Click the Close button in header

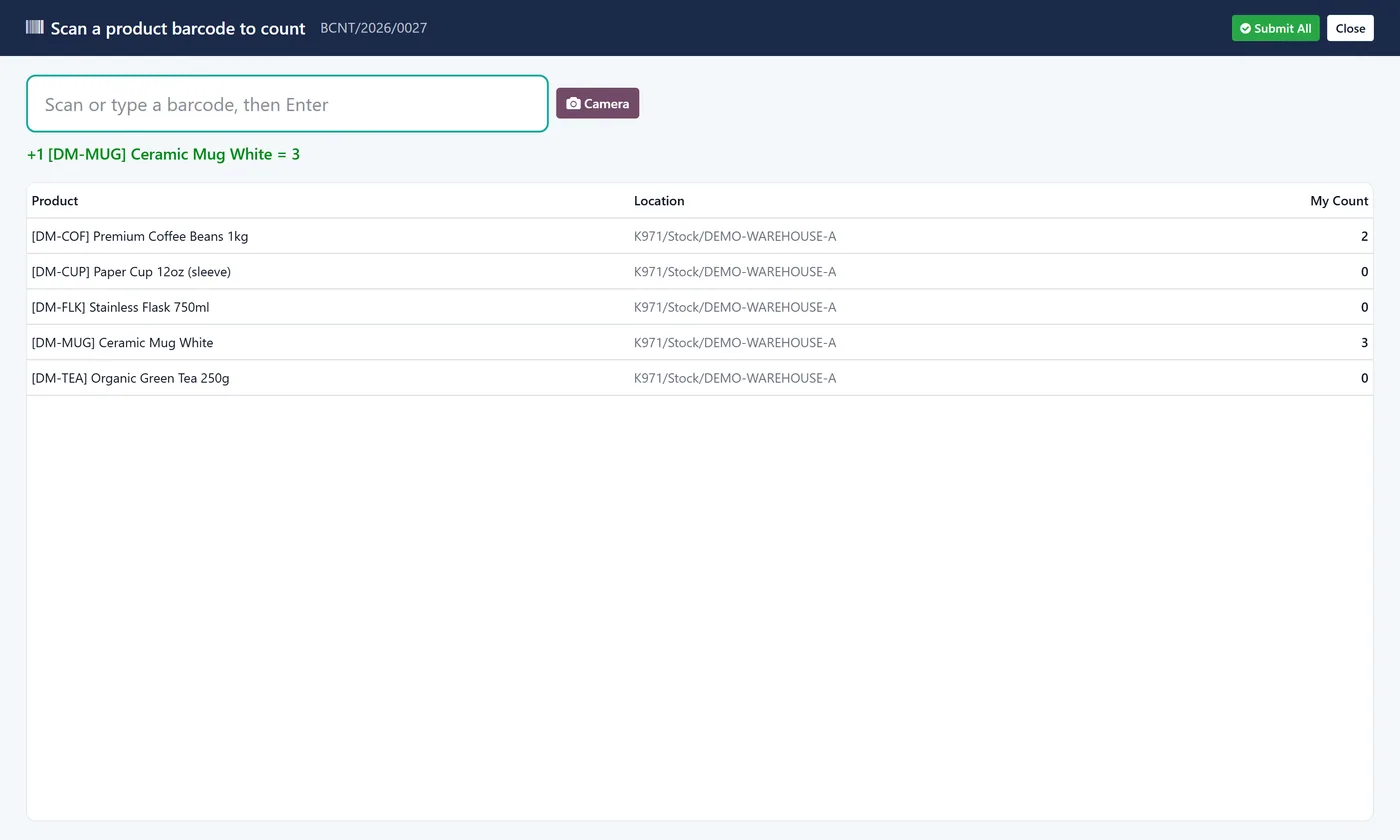[1350, 28]
